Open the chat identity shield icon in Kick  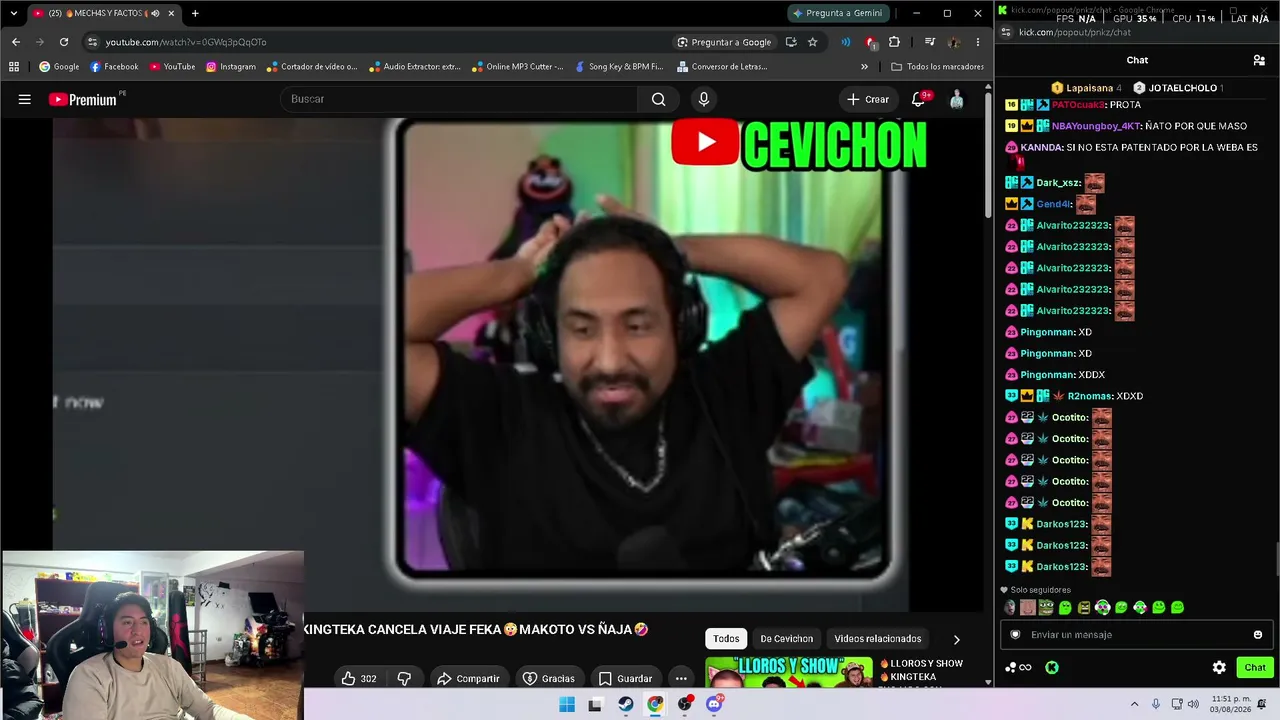pos(1016,635)
